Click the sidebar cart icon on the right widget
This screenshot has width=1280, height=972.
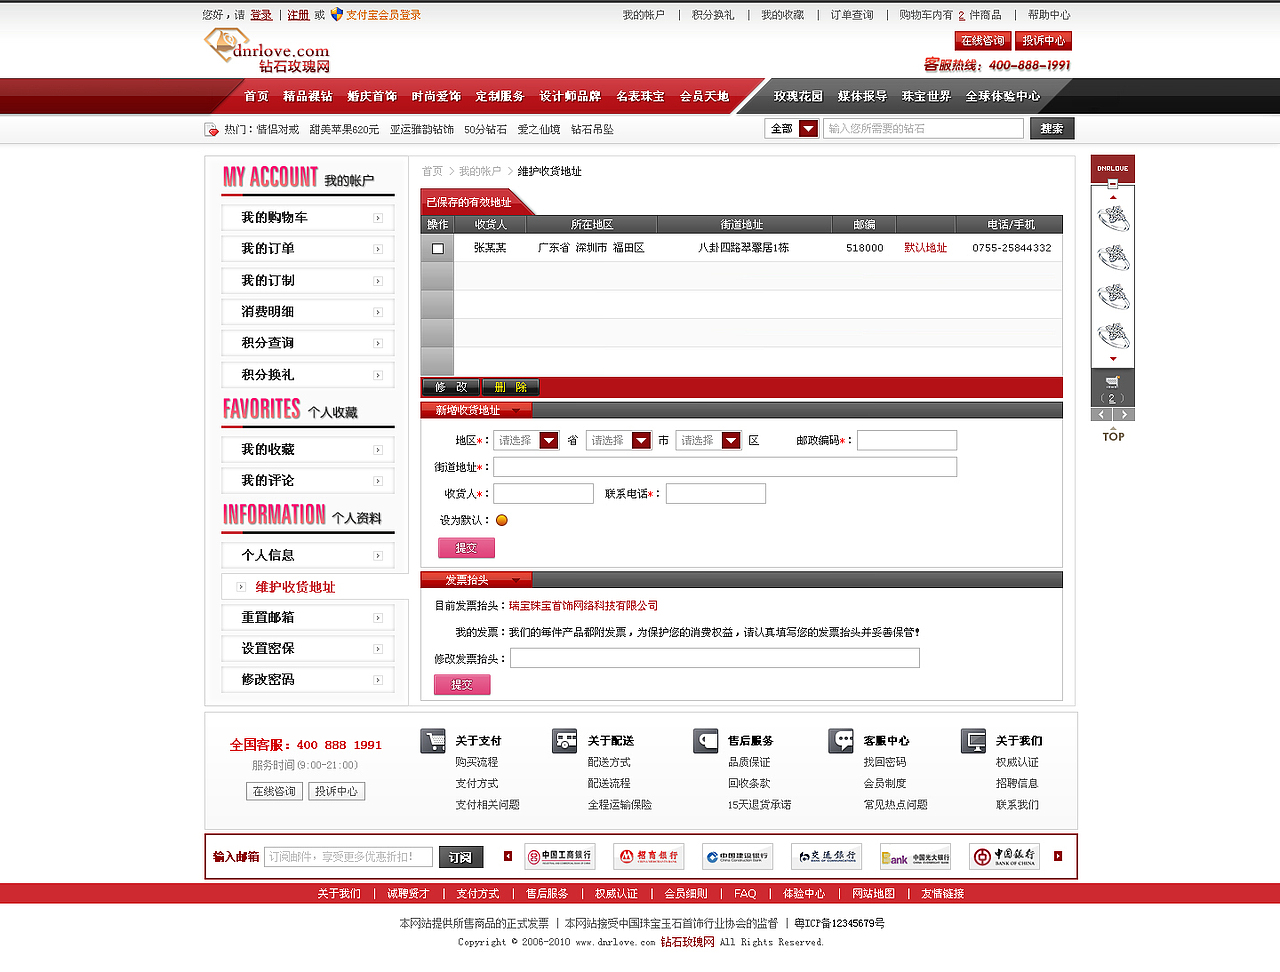point(1112,382)
